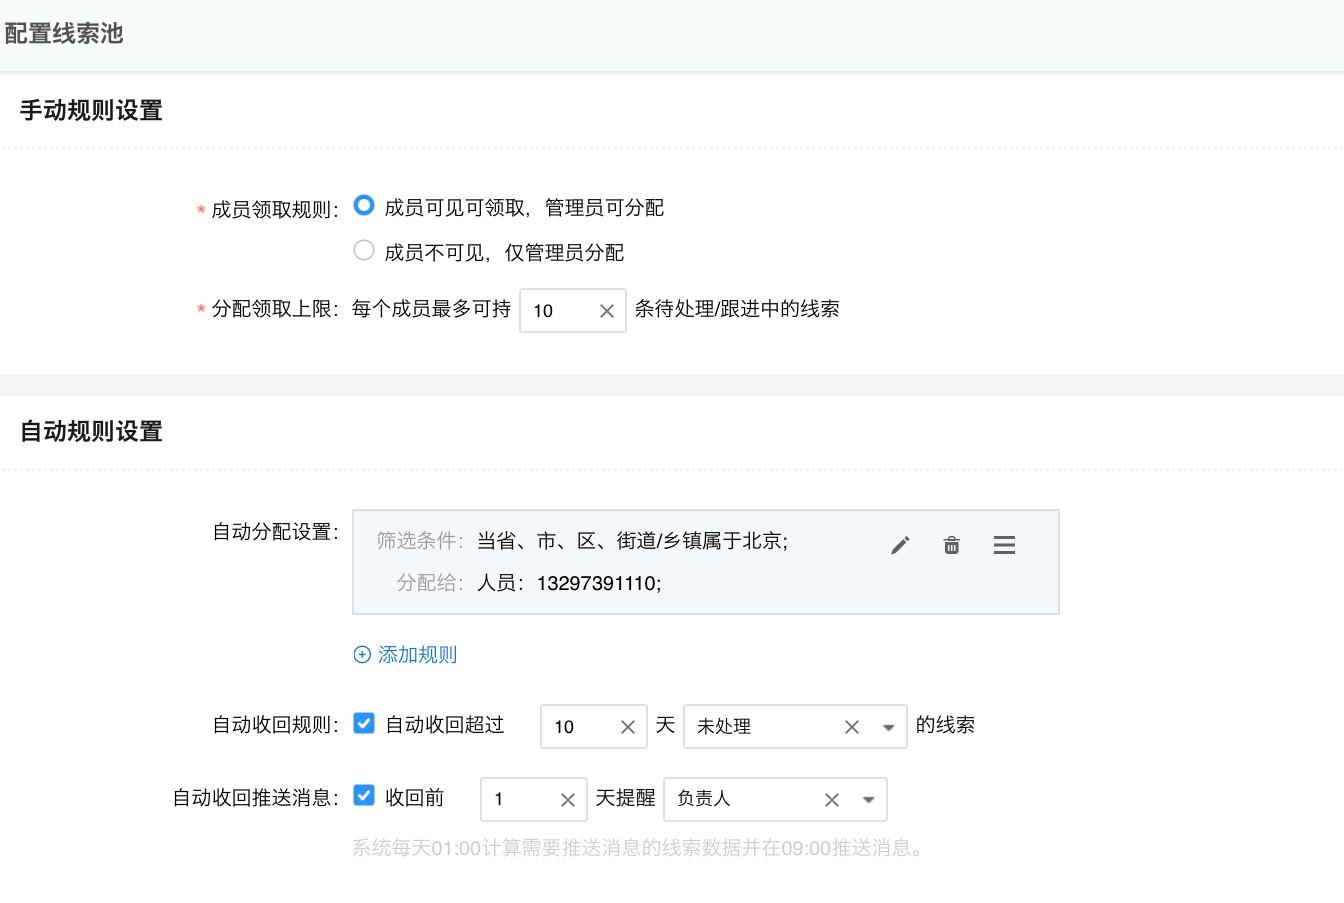Disable the 自动收回规则 checkbox
Screen dimensions: 1344x903
(x=363, y=723)
